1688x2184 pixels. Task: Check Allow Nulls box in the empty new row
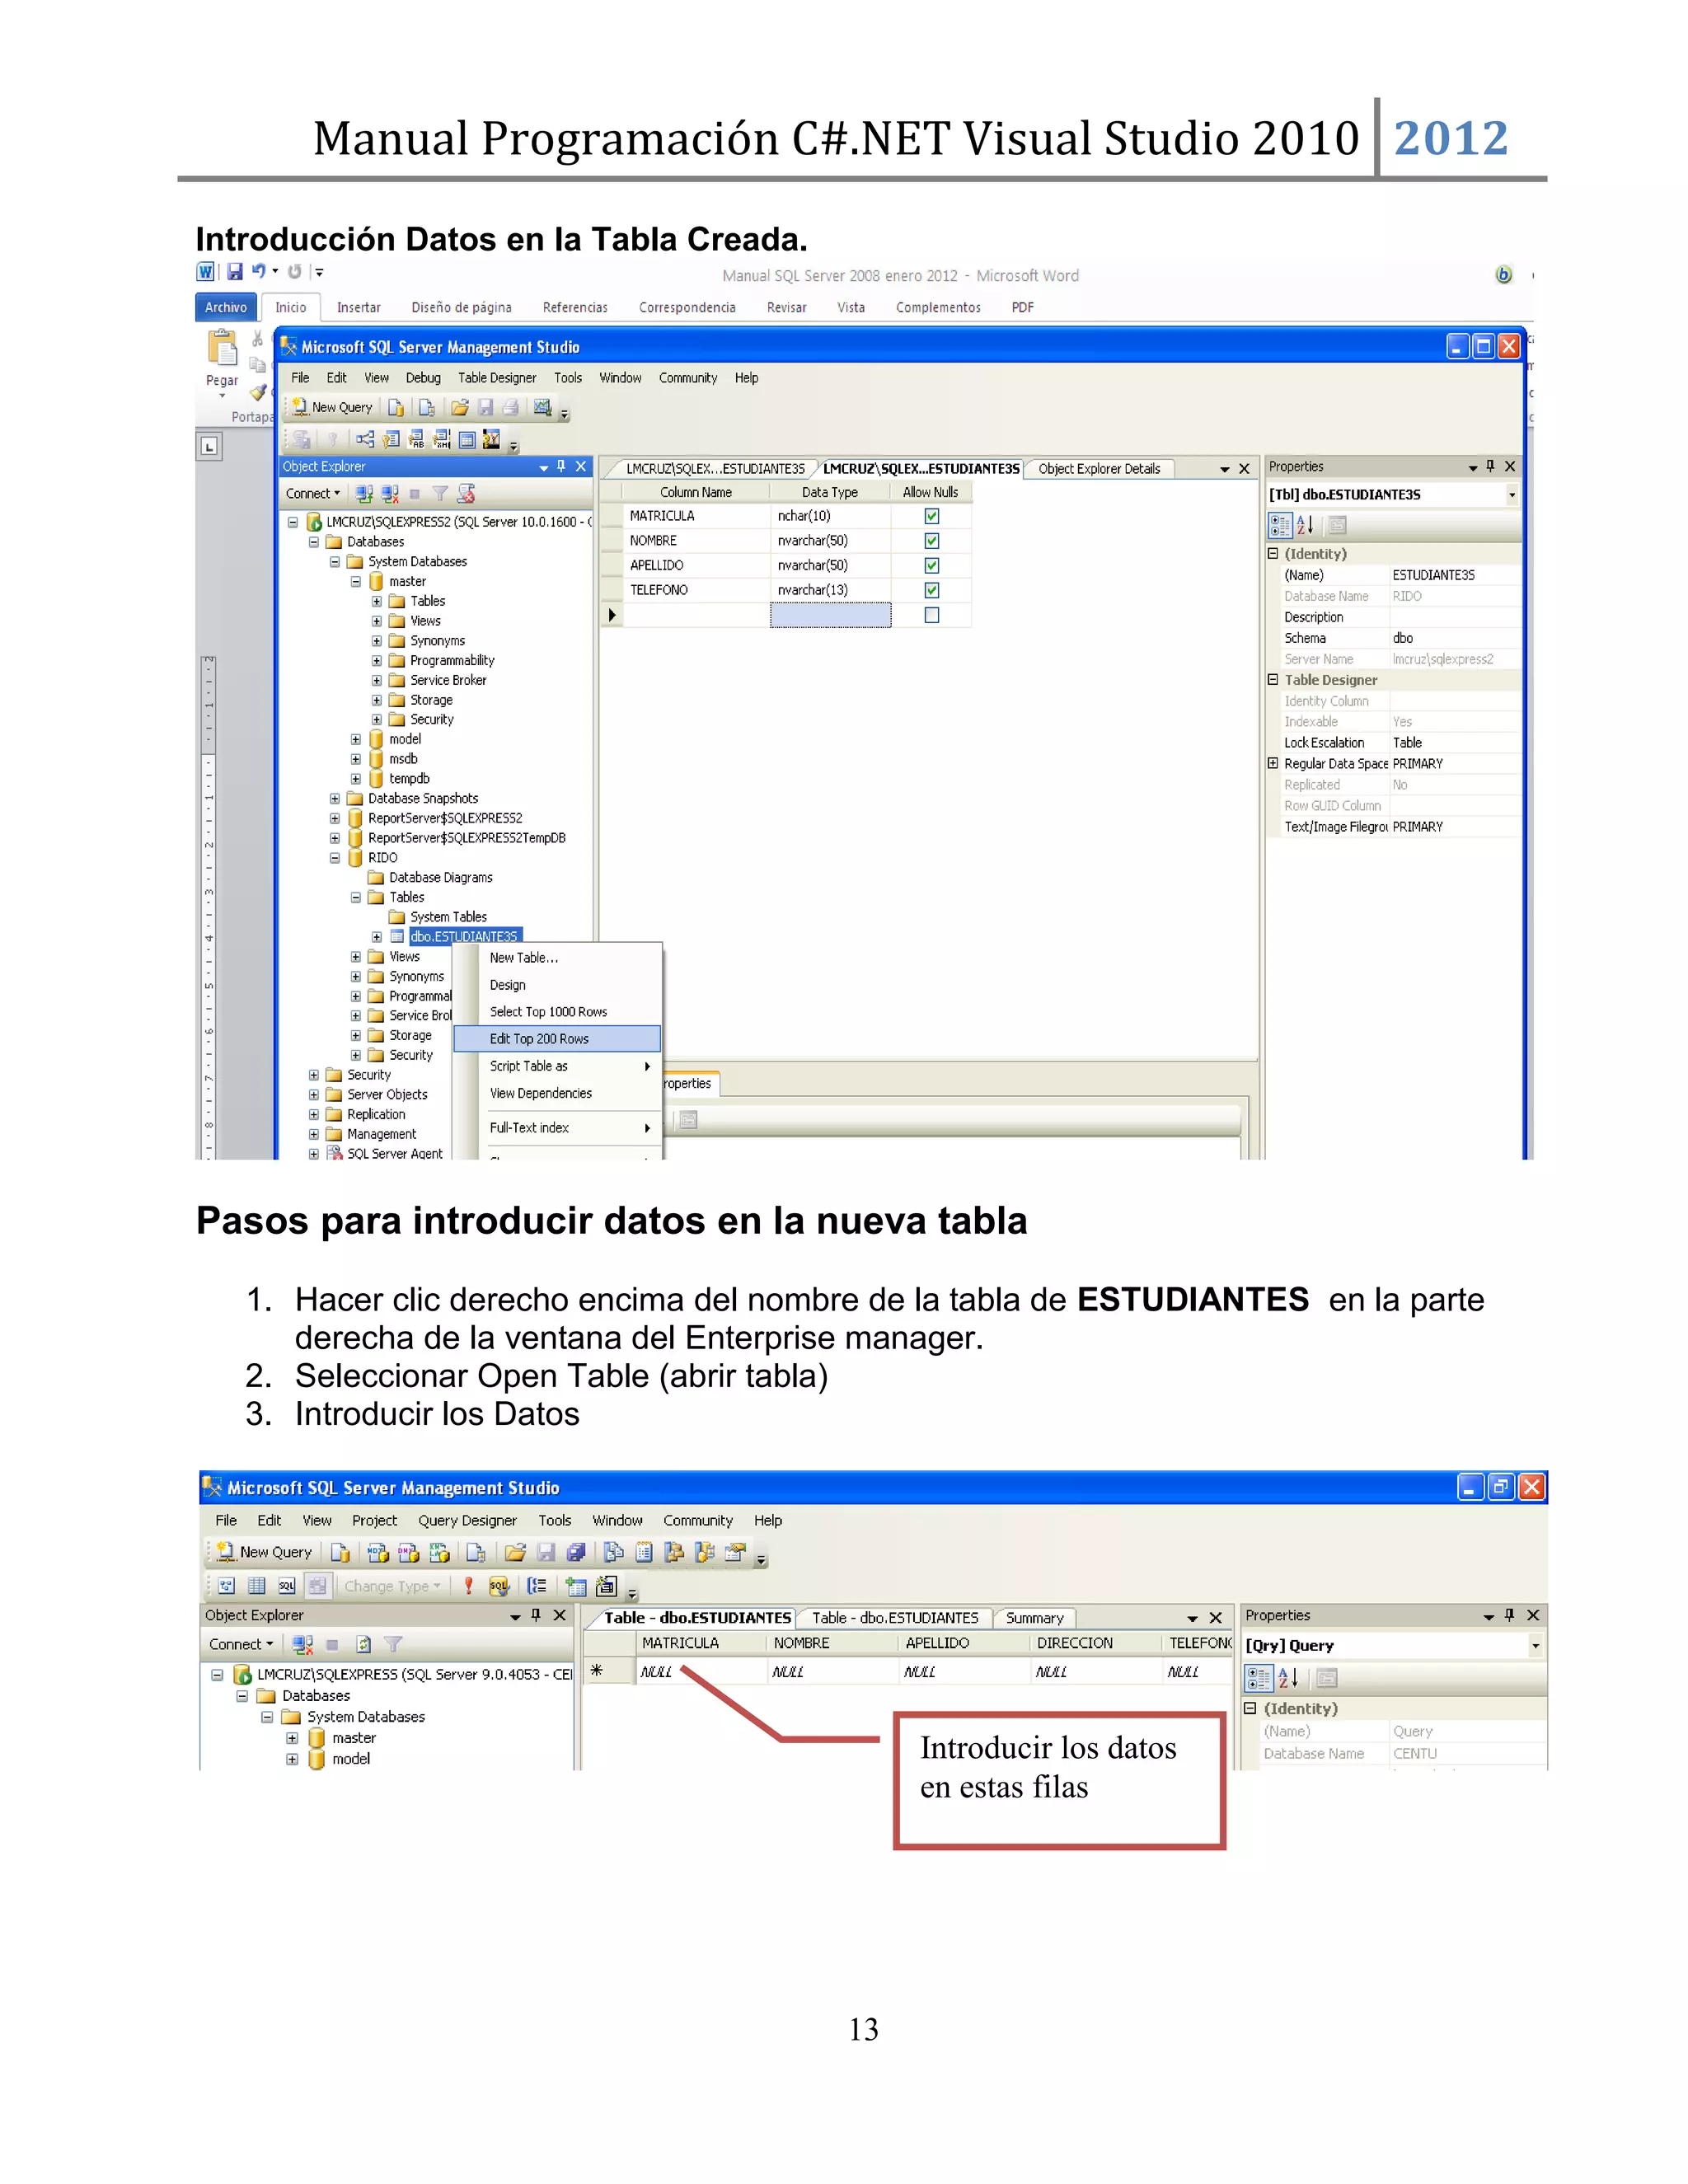pyautogui.click(x=932, y=615)
